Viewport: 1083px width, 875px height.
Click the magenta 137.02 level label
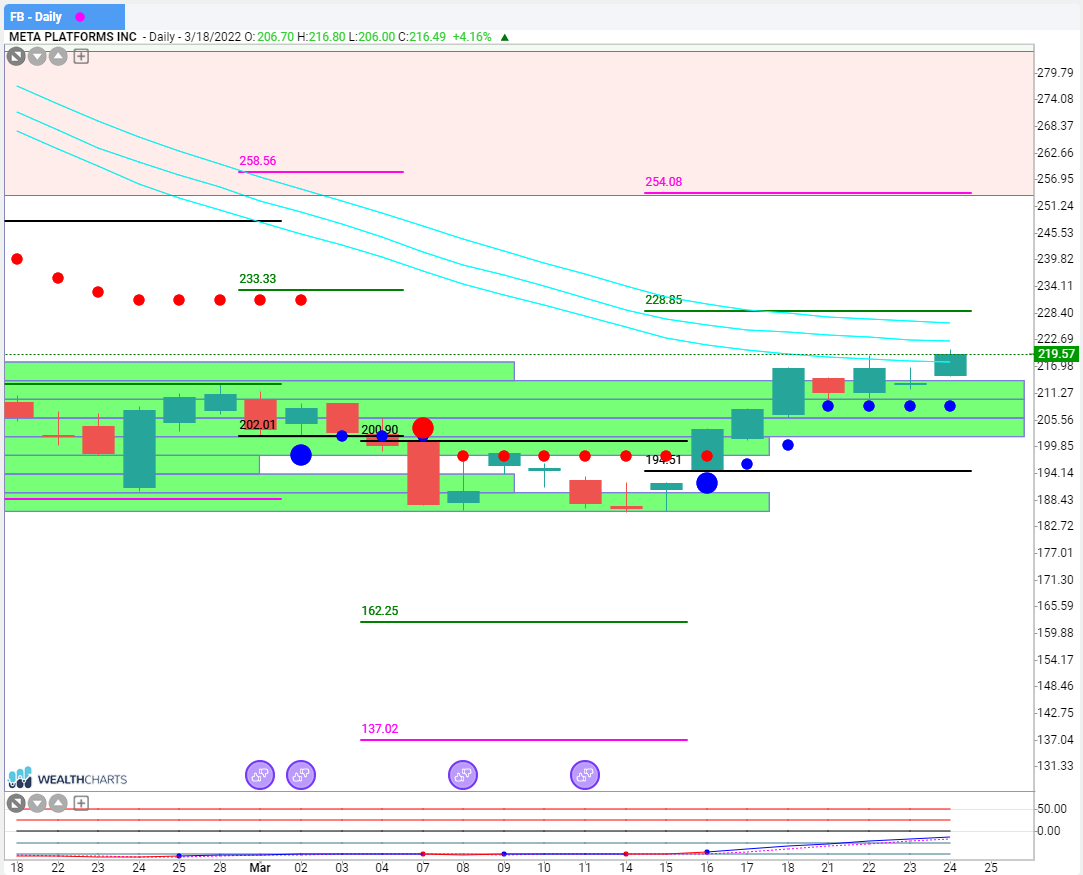[x=380, y=729]
